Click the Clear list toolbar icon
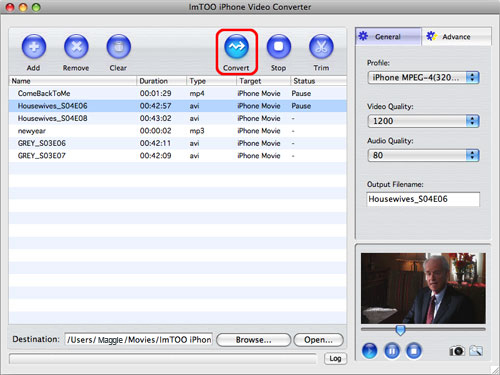Screen dimensions: 500x375 tap(119, 46)
